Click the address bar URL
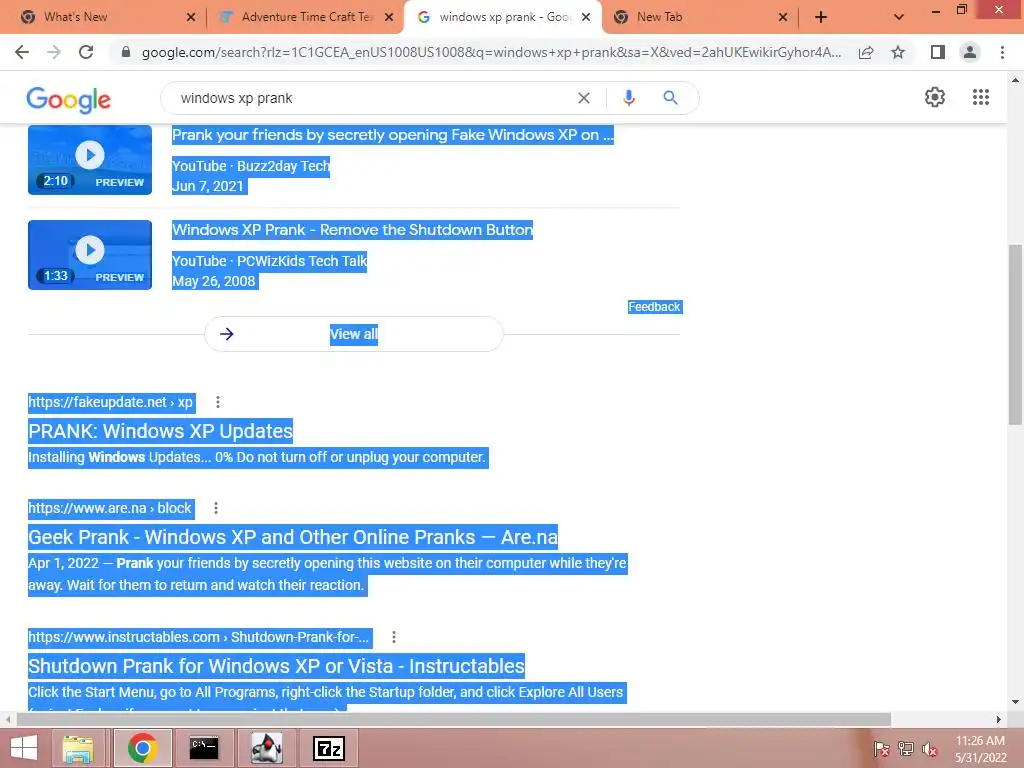 coord(491,52)
